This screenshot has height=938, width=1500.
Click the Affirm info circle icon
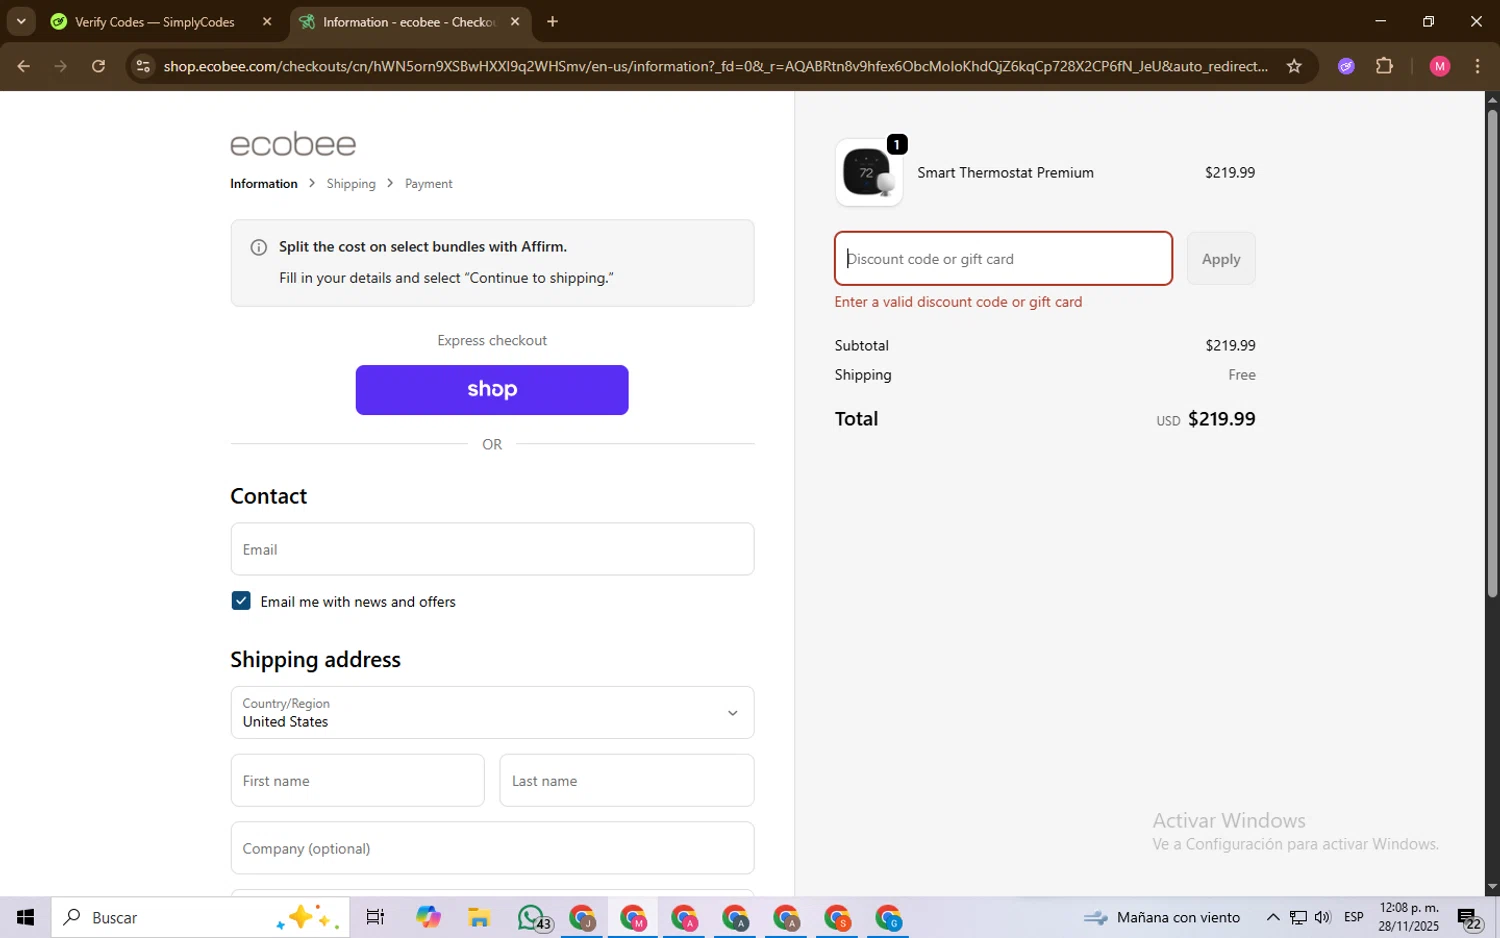[x=258, y=247]
